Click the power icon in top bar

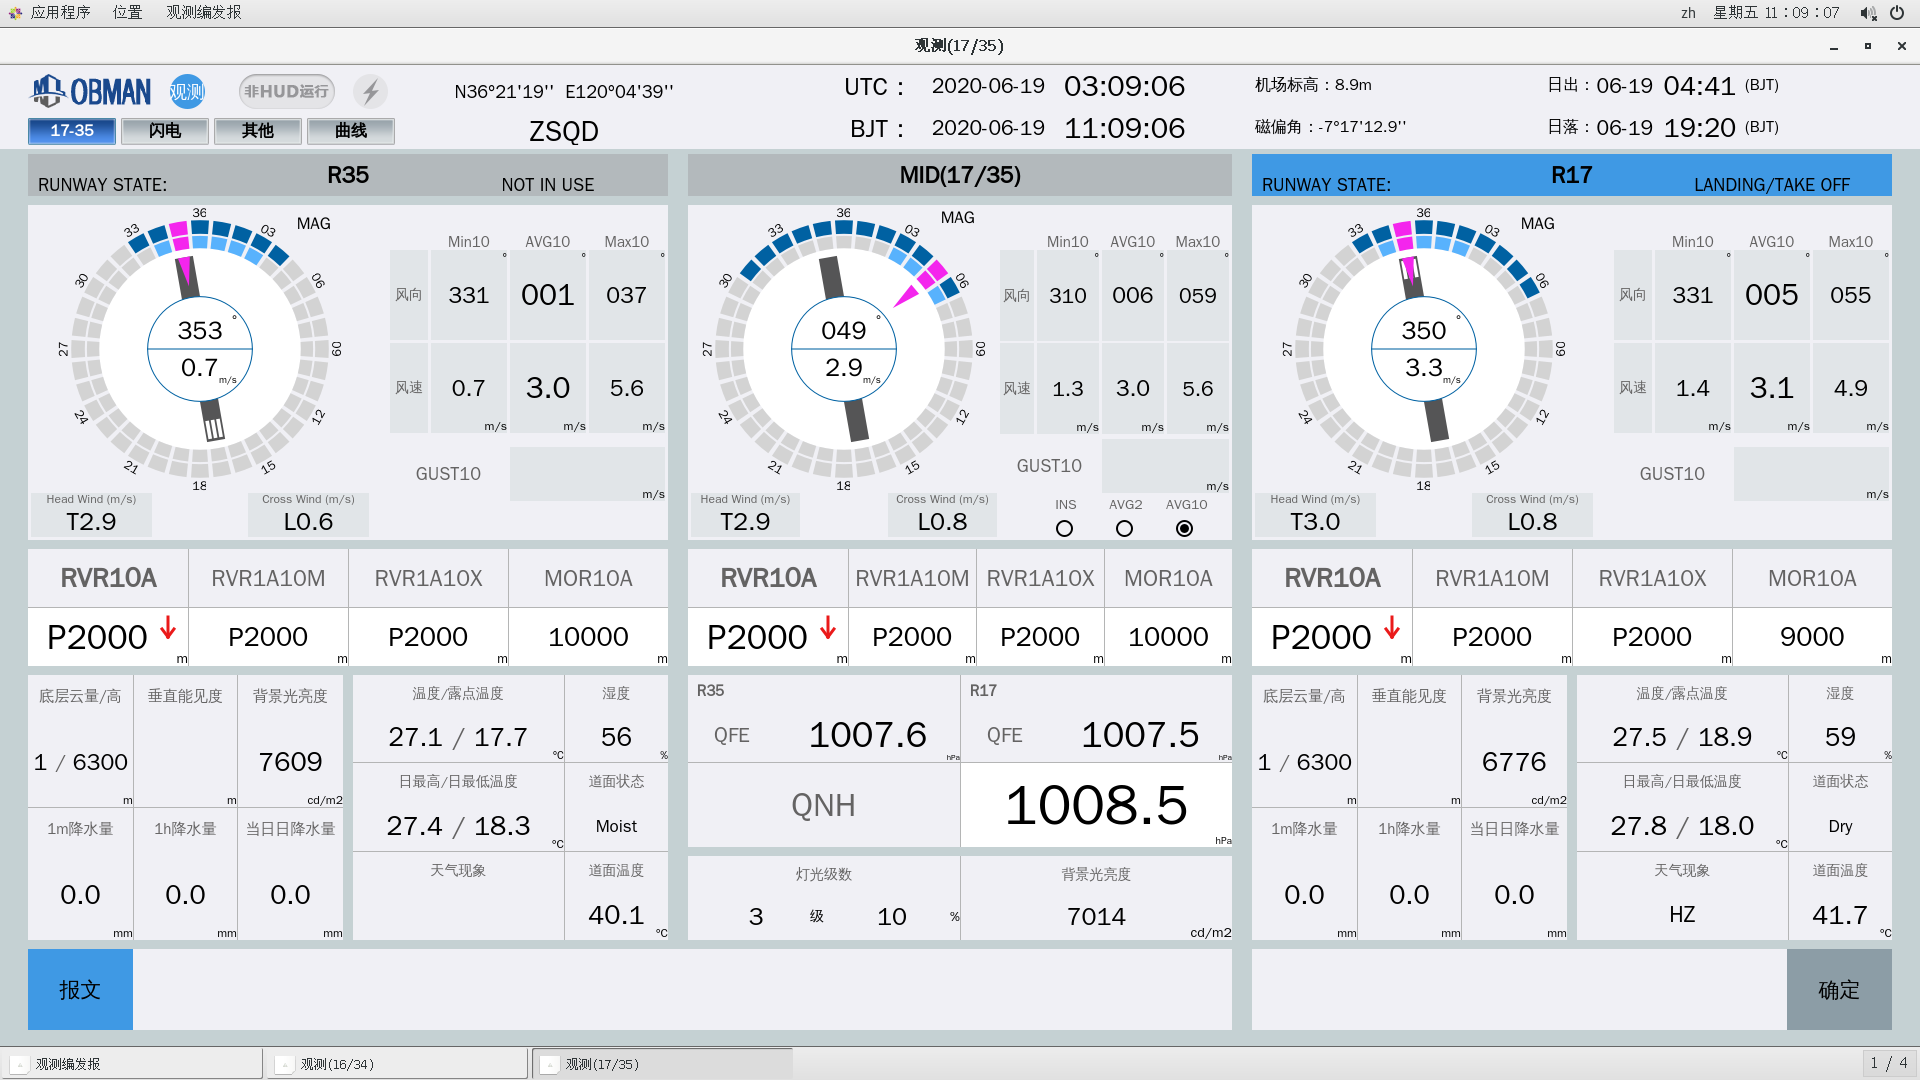[x=1897, y=13]
